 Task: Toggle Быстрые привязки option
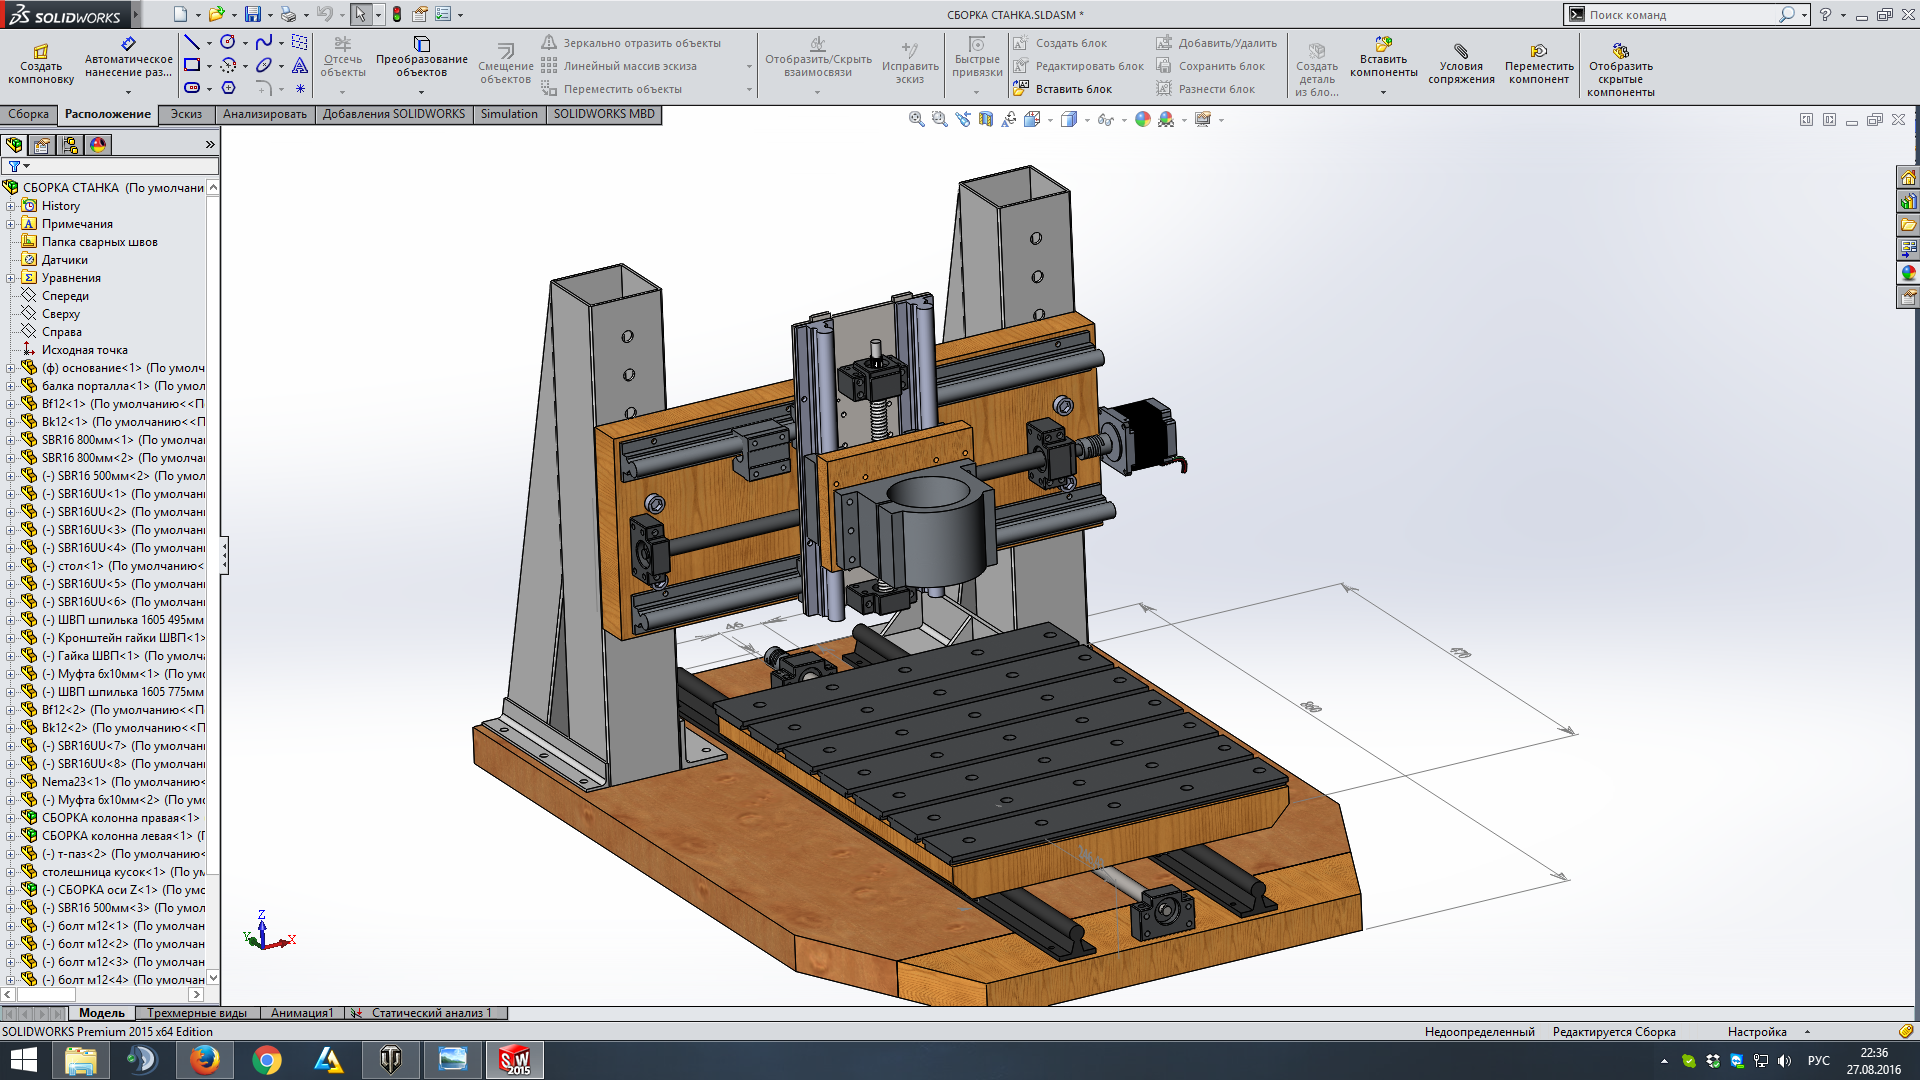point(977,58)
